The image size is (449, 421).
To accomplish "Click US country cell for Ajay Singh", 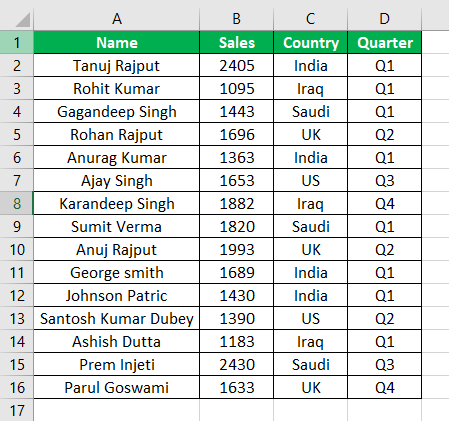I will (311, 180).
